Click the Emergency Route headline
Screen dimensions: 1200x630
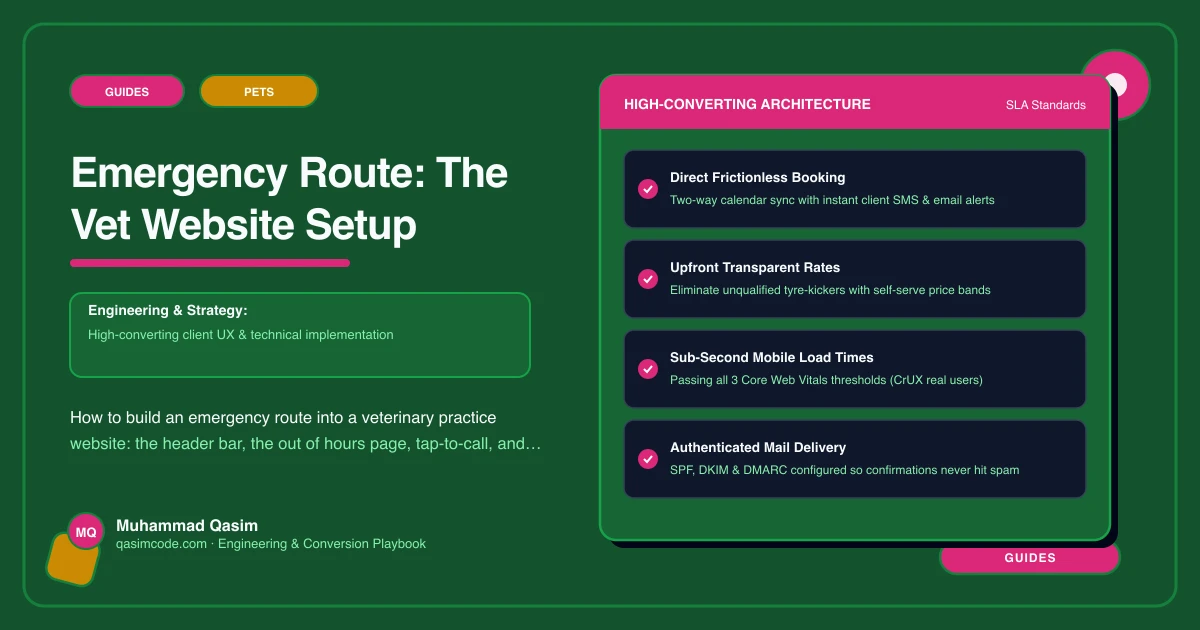(289, 200)
